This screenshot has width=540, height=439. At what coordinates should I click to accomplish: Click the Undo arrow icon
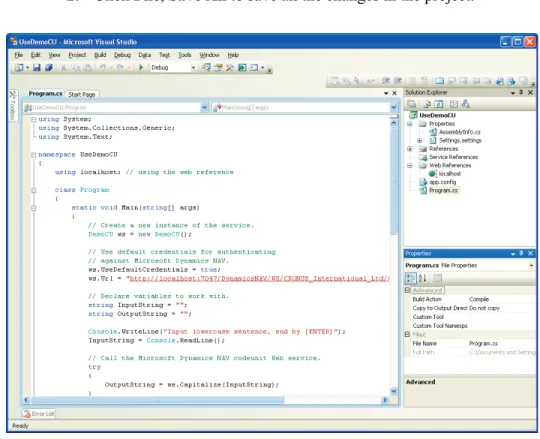coord(103,67)
